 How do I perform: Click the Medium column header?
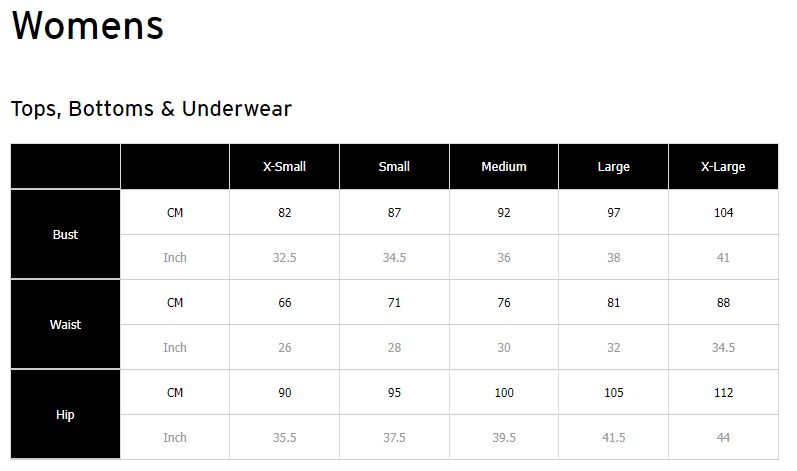tap(504, 167)
